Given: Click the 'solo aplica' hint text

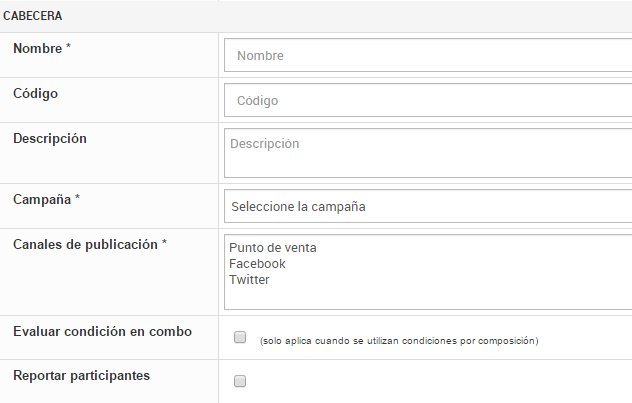Looking at the screenshot, I should tap(398, 341).
